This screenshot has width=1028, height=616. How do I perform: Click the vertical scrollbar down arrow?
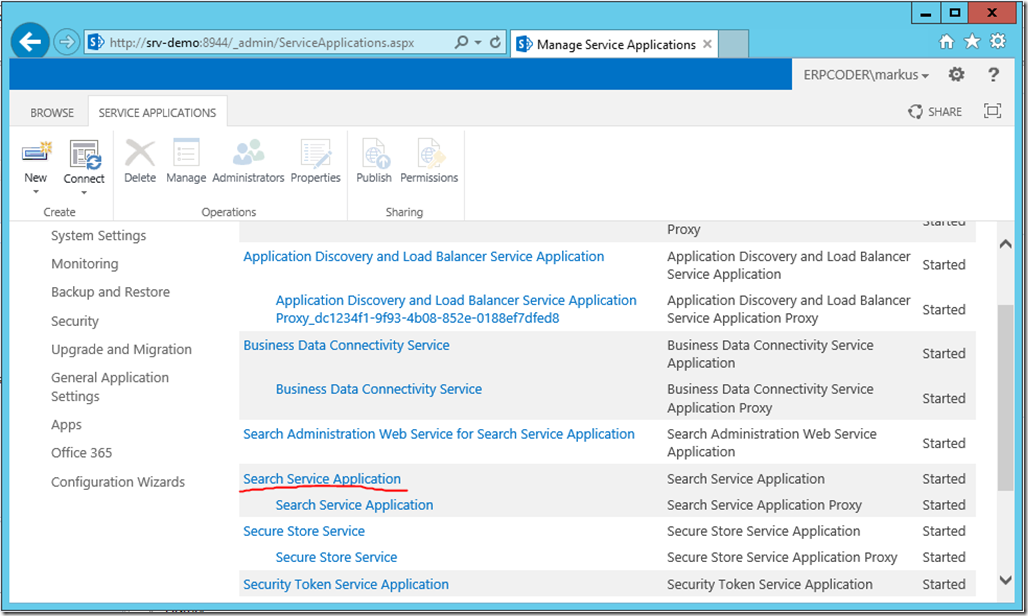[1006, 579]
